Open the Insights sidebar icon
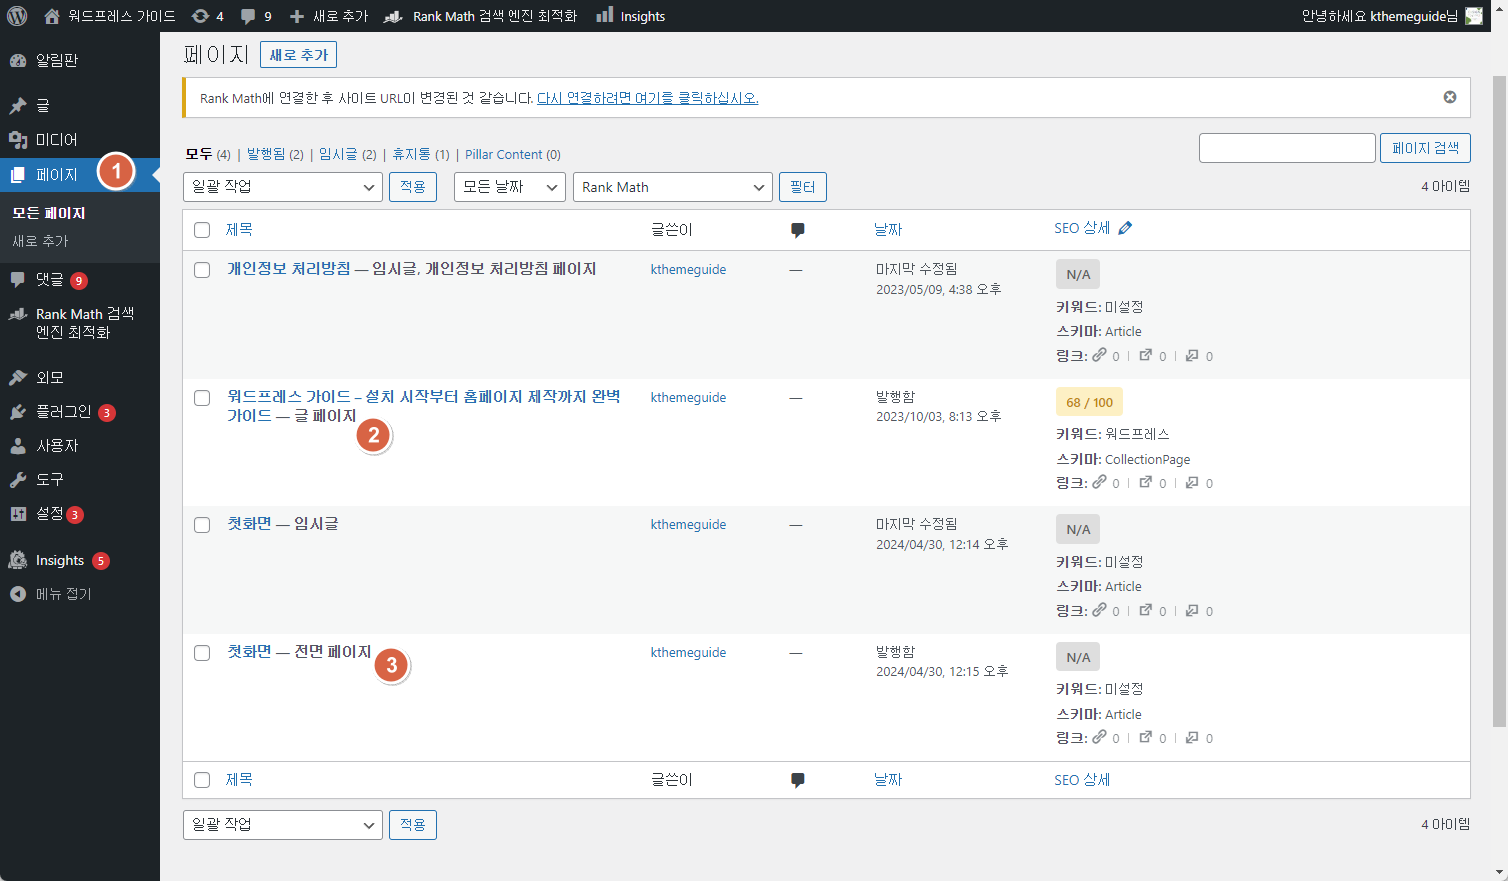 pos(18,560)
